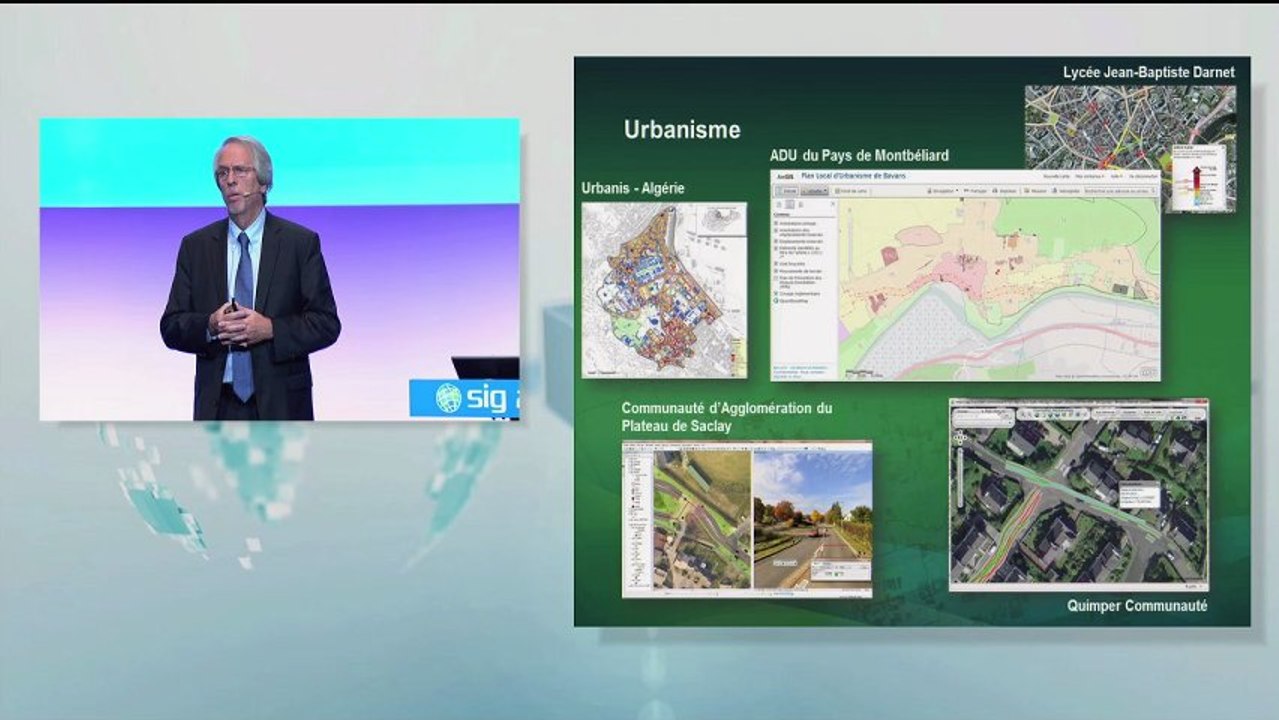Open the Plateau de Saclay street view pane
The width and height of the screenshot is (1279, 720).
point(811,519)
